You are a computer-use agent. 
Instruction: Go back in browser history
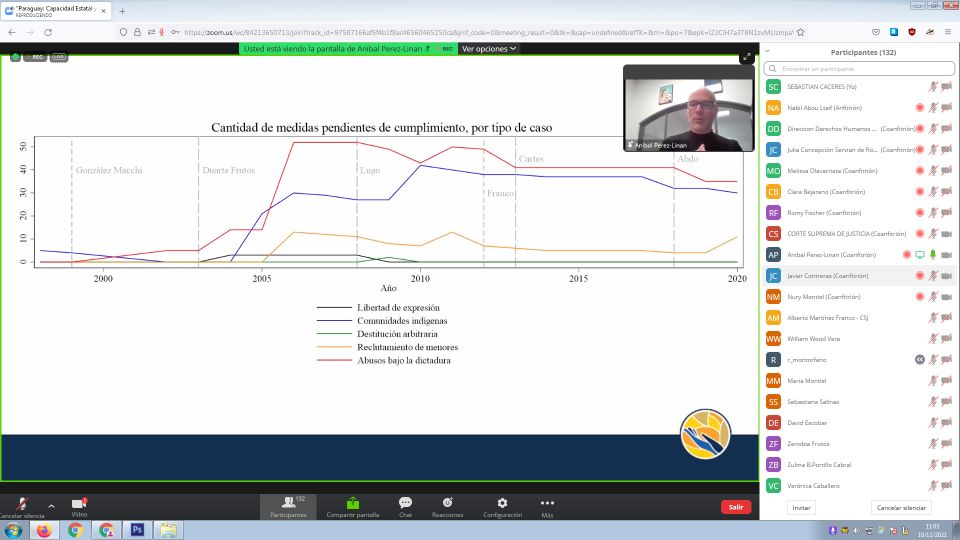(12, 32)
